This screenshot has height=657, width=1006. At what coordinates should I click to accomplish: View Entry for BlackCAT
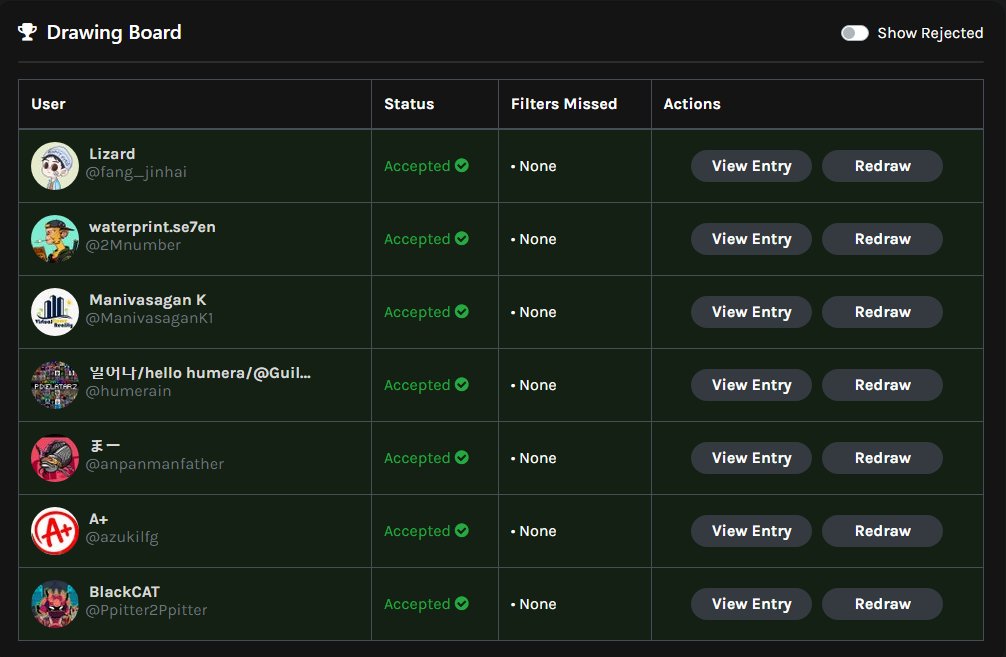[751, 604]
